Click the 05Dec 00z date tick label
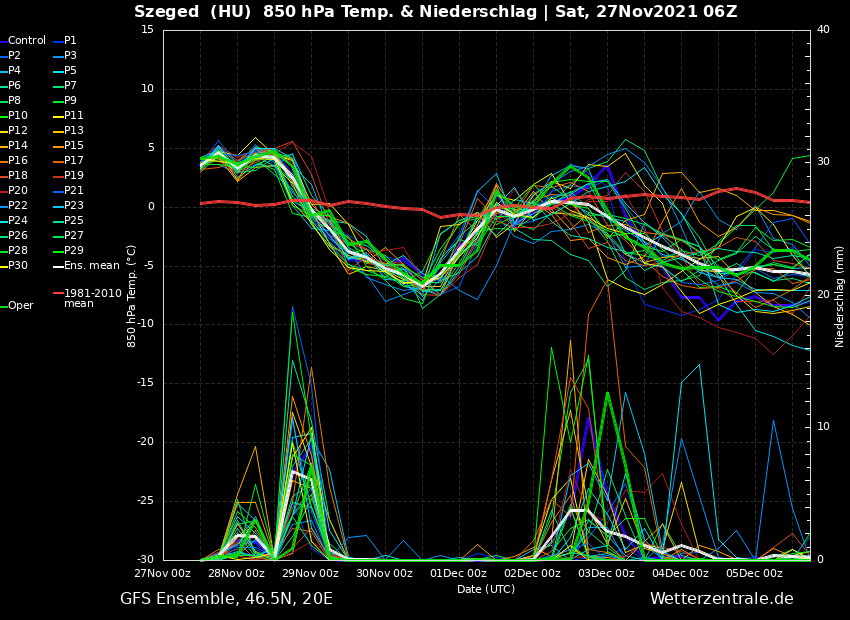The image size is (850, 620). pyautogui.click(x=754, y=574)
